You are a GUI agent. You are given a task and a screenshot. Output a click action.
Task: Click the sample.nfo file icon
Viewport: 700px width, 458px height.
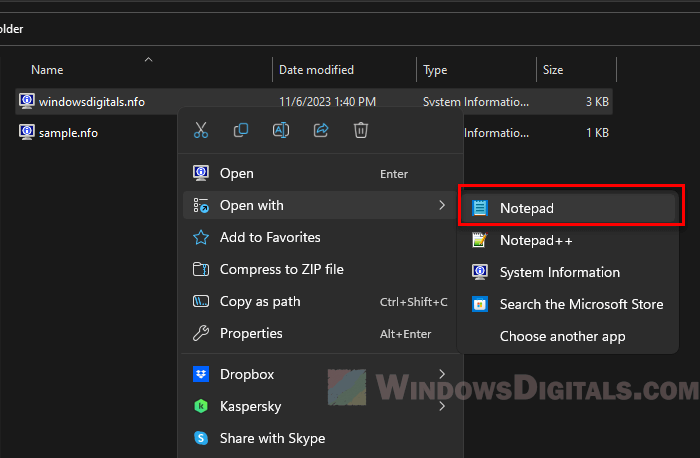(x=27, y=132)
